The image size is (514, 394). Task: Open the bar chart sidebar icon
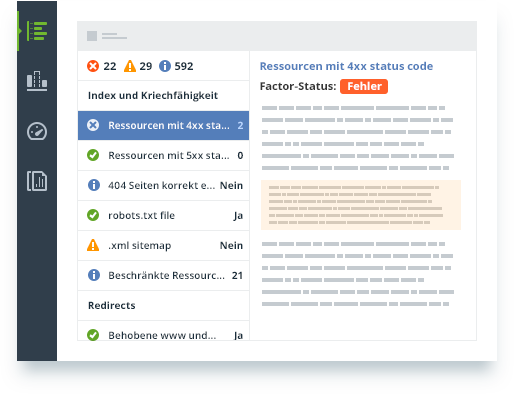pos(37,81)
